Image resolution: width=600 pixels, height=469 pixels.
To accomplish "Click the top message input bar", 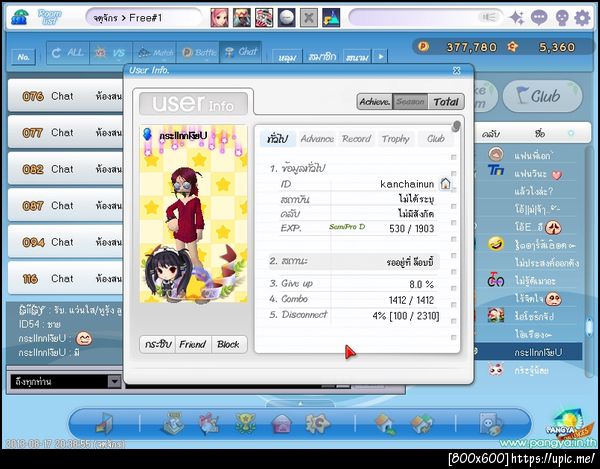I will tap(427, 17).
